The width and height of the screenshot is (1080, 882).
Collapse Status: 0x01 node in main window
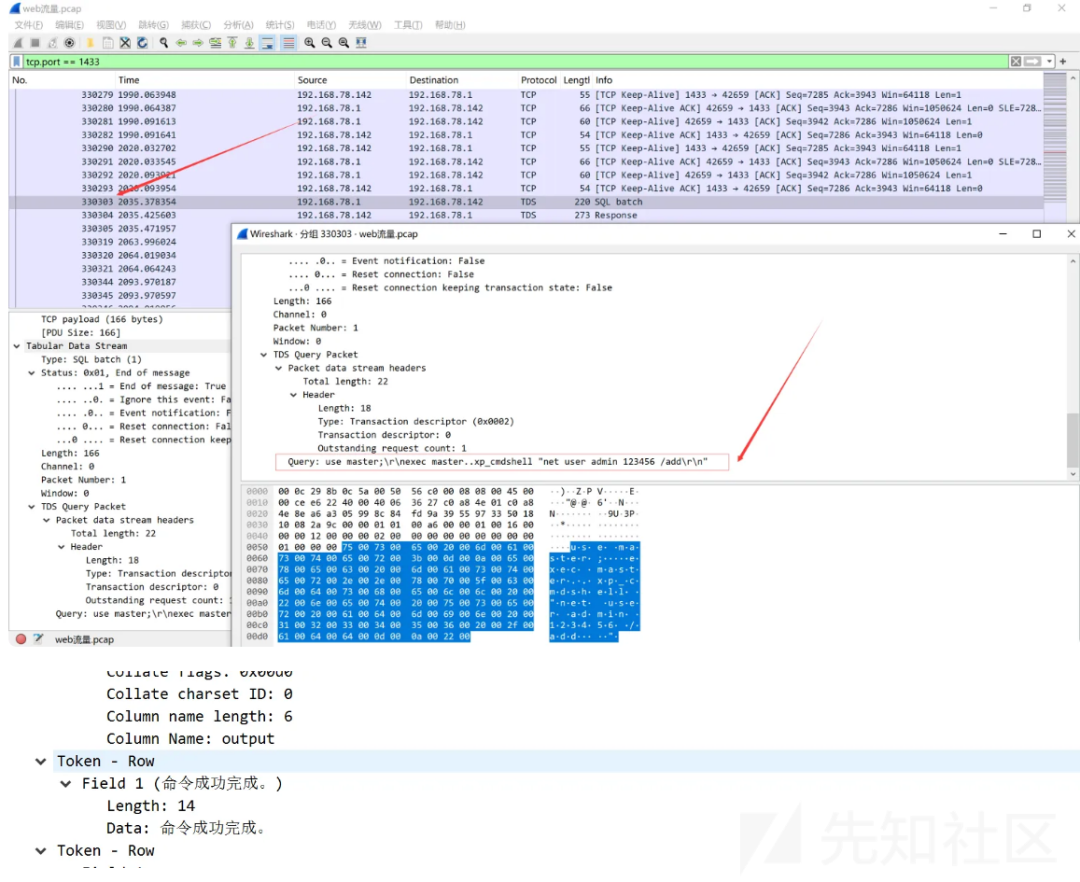31,373
